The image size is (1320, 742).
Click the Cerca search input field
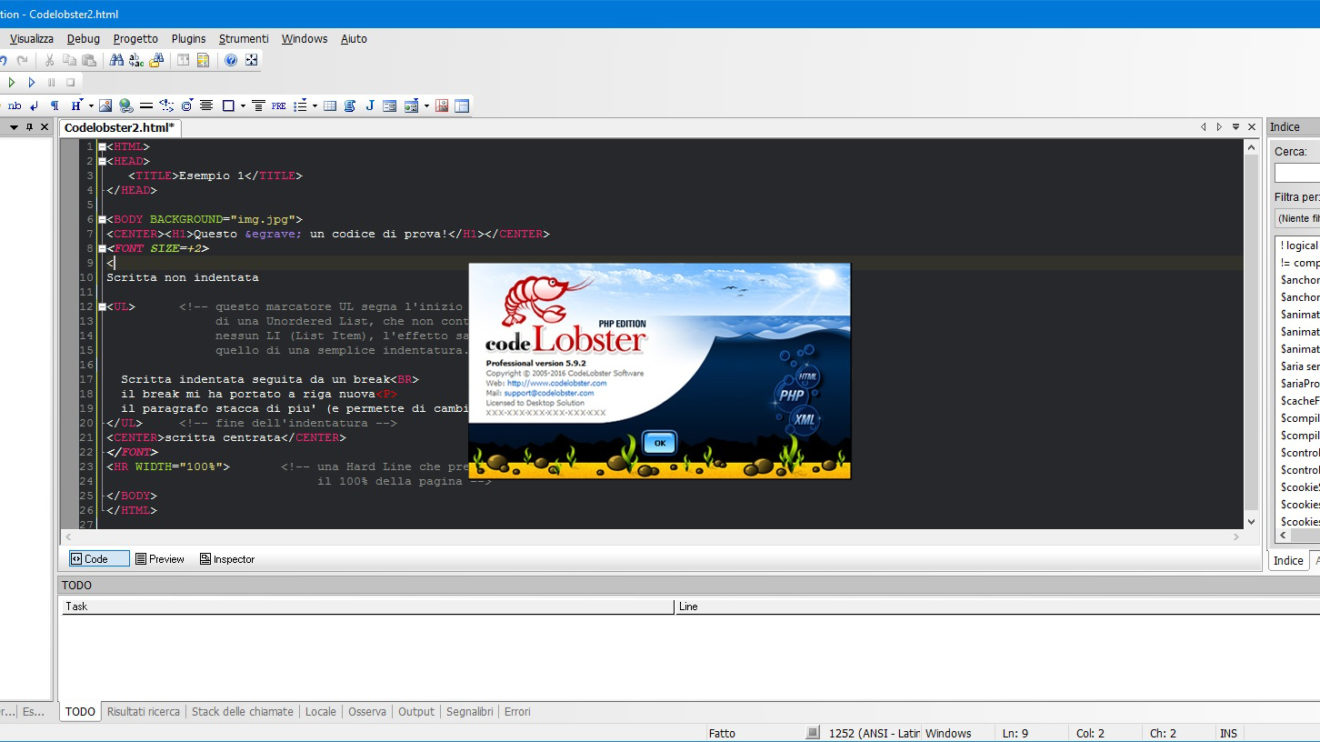[x=1296, y=173]
